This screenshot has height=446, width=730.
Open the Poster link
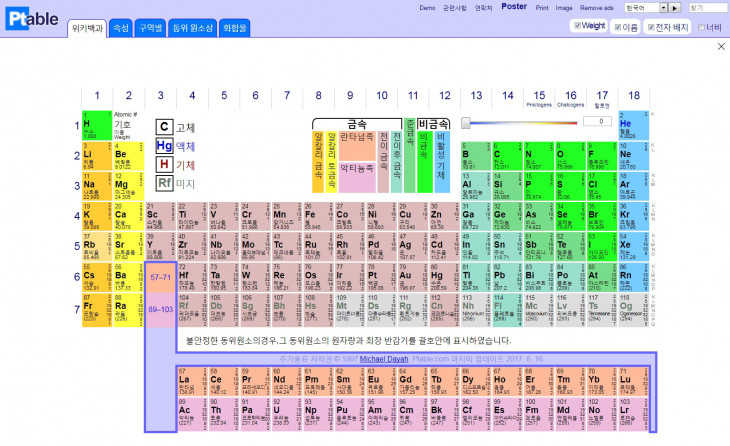(x=514, y=6)
